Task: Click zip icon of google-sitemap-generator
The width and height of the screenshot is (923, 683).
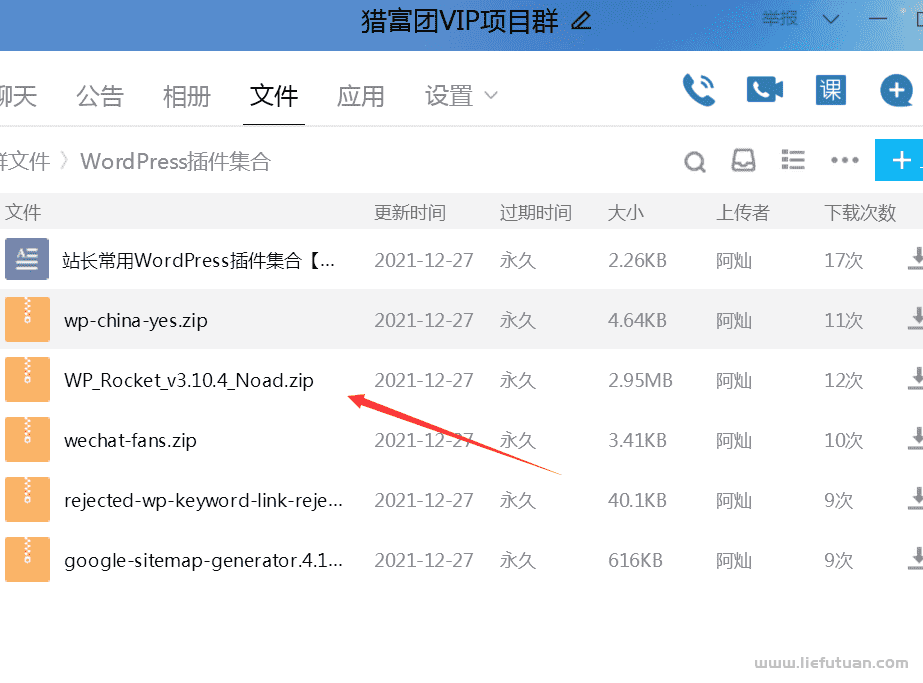Action: pyautogui.click(x=27, y=559)
